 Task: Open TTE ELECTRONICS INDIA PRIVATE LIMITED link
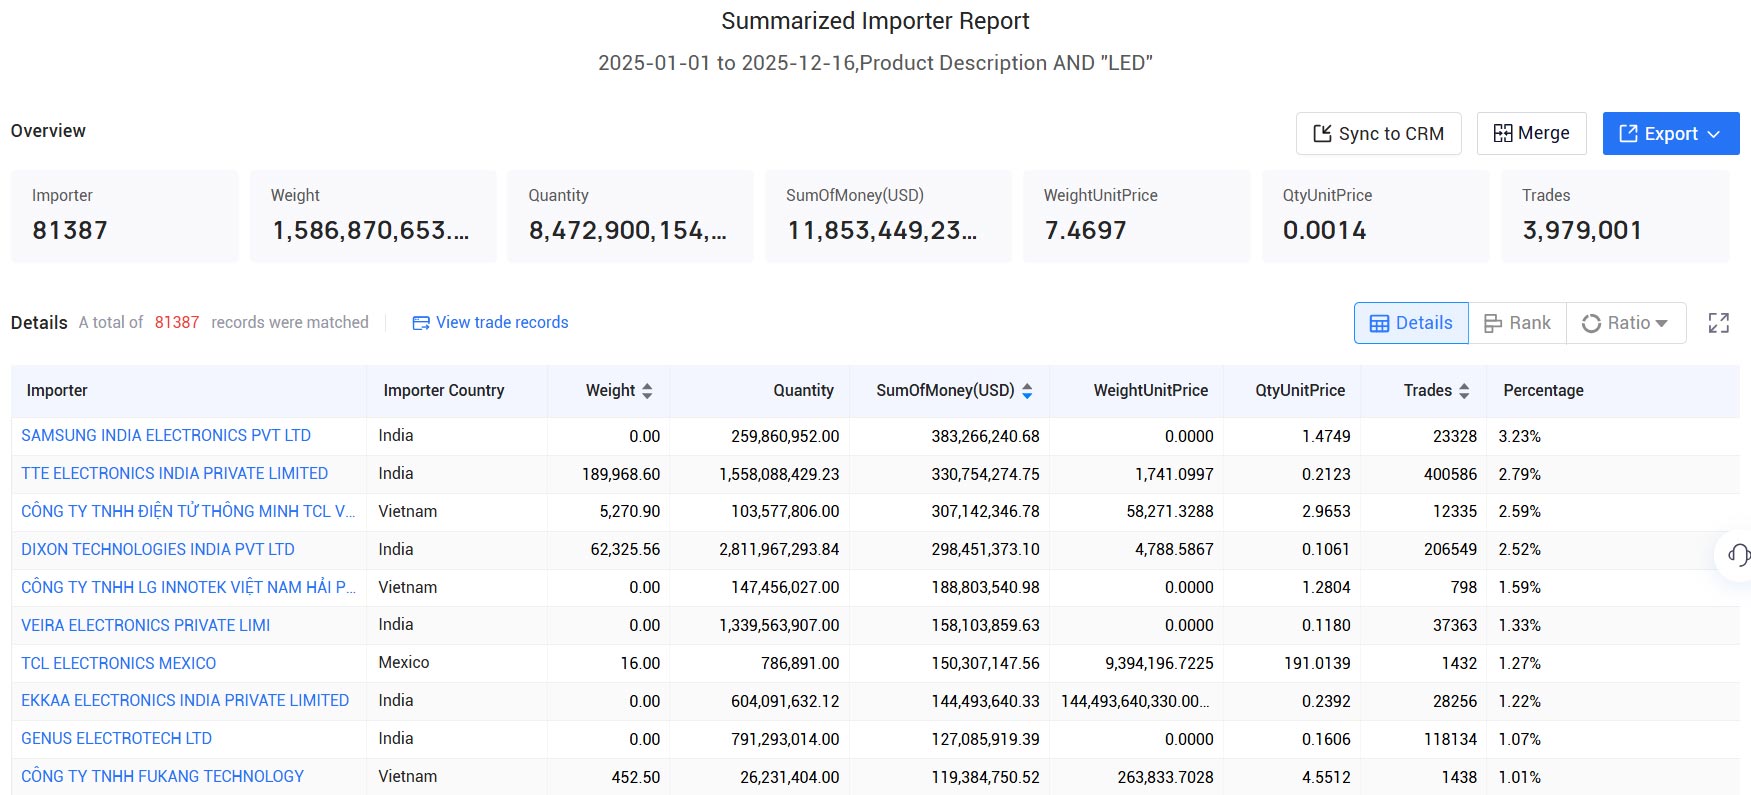pos(174,474)
